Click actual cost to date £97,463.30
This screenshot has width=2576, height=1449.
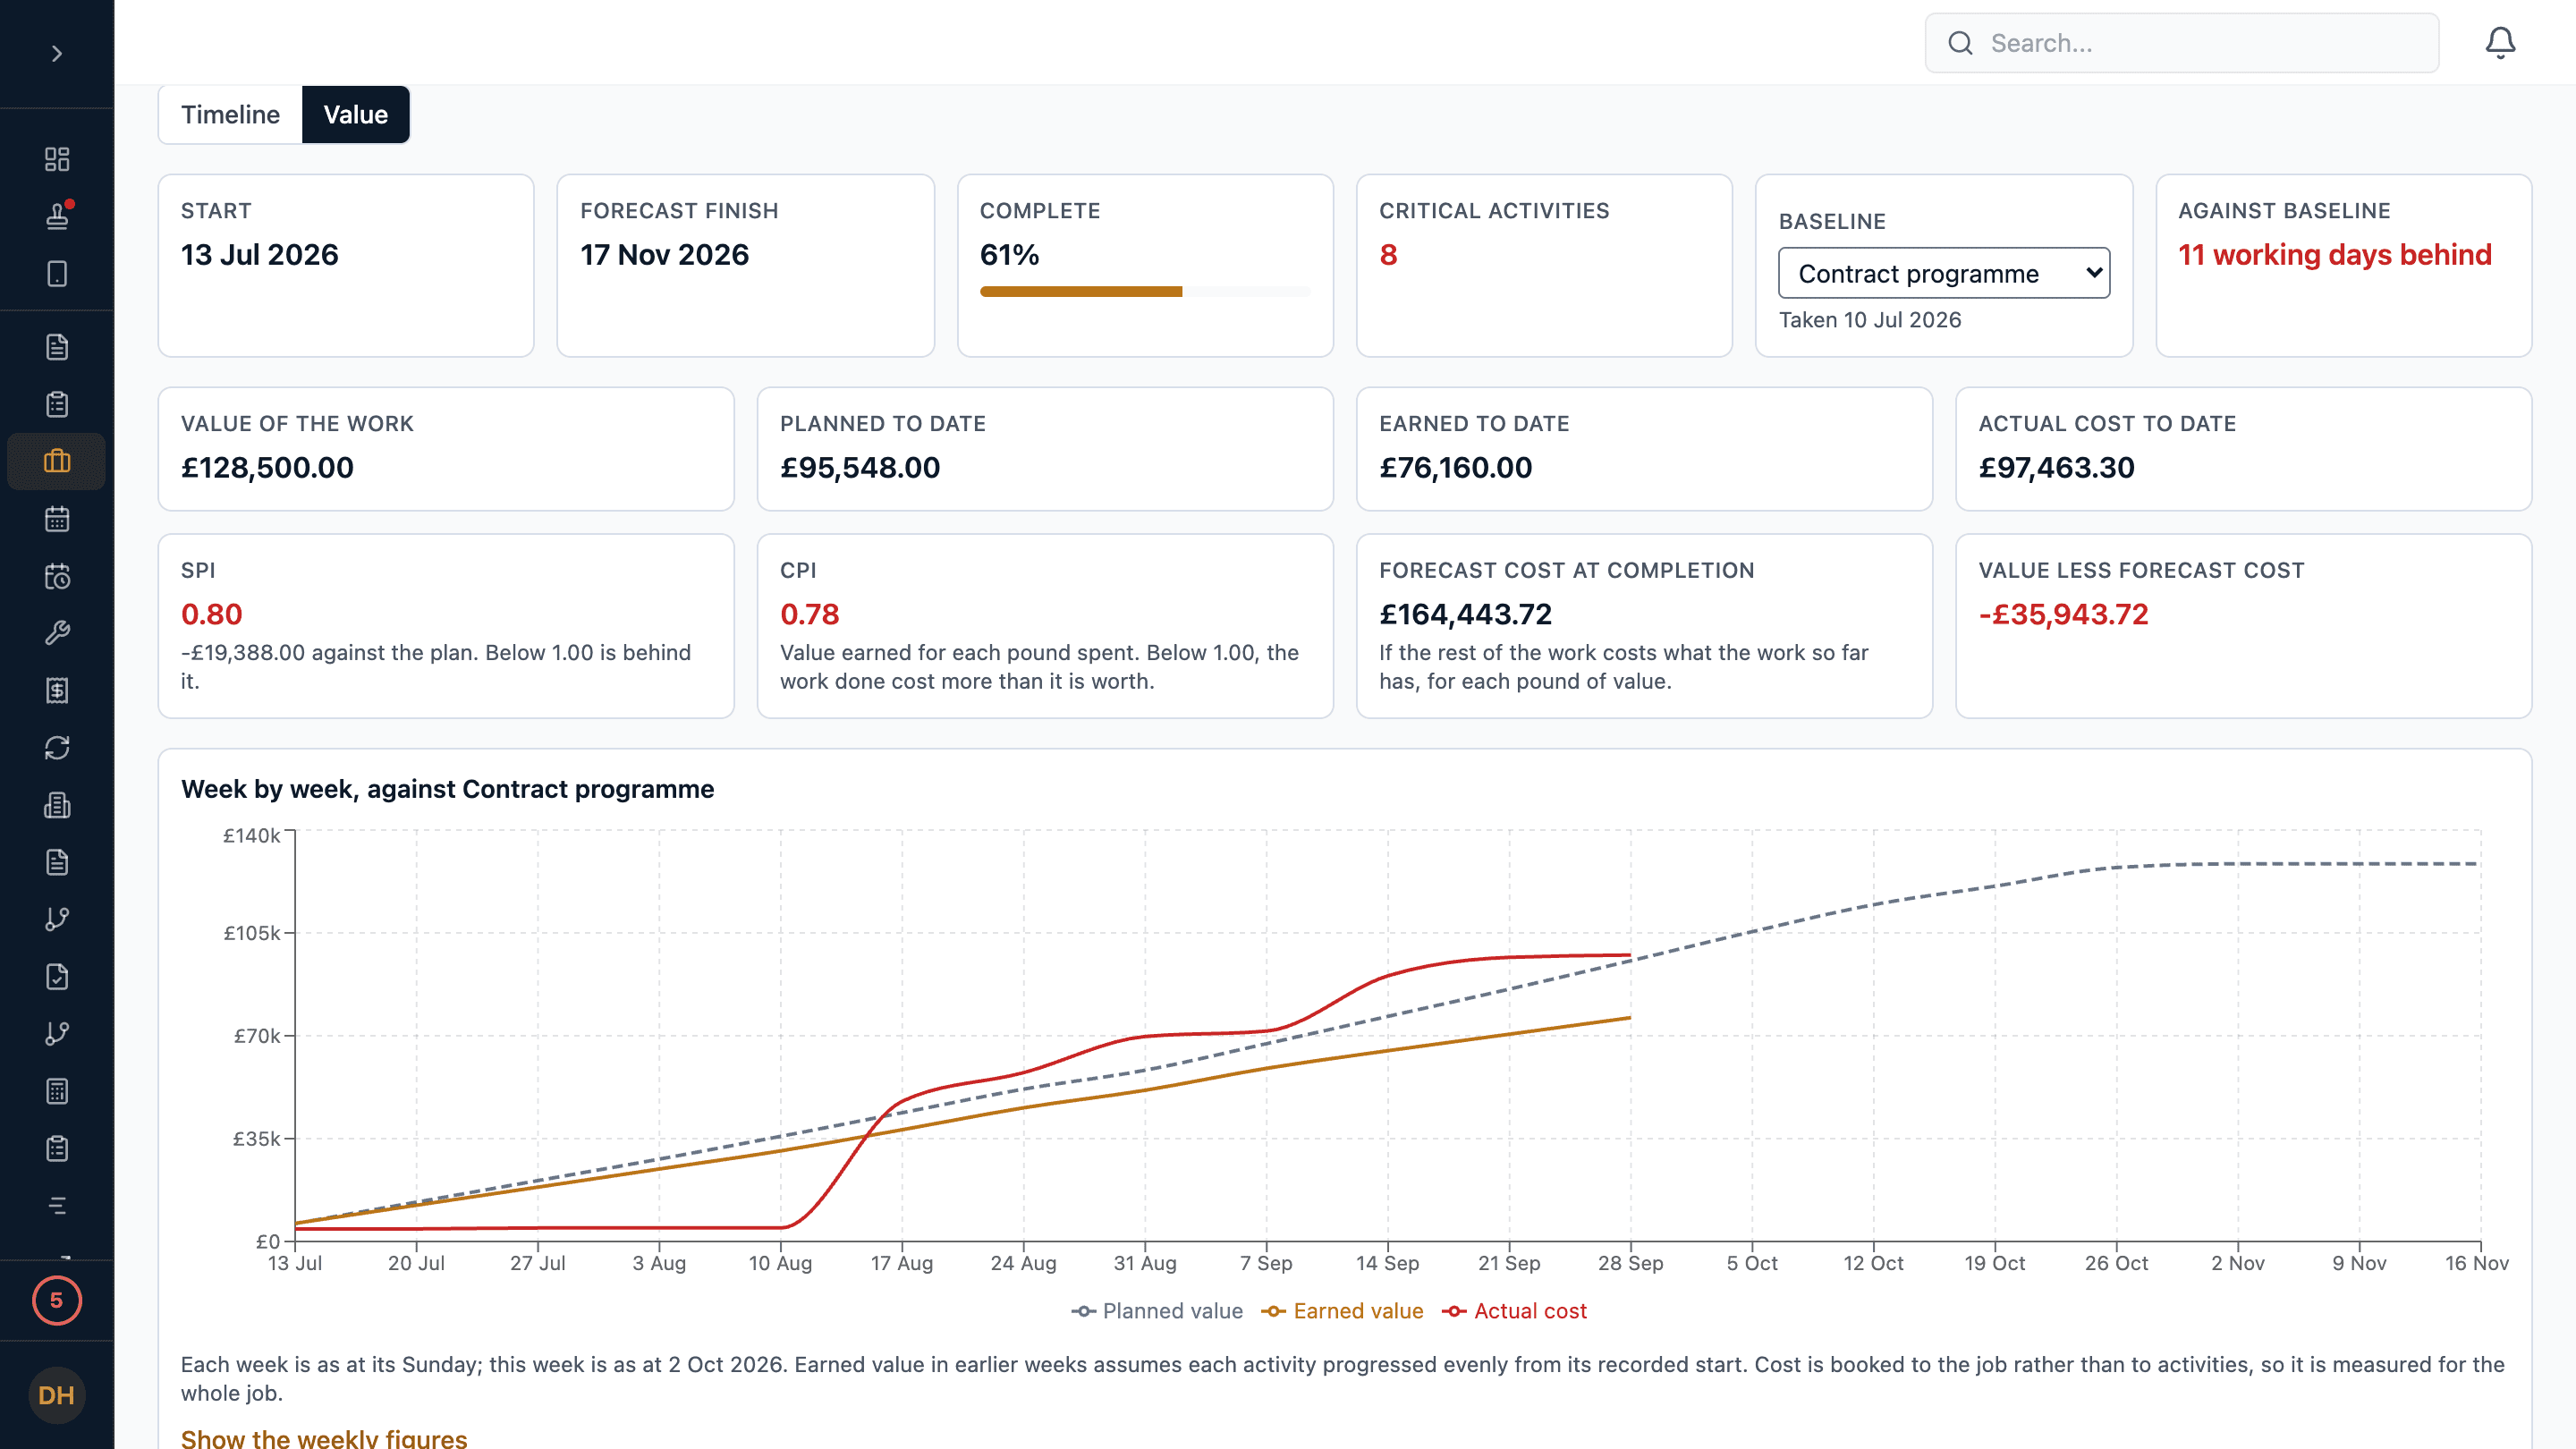(2056, 468)
